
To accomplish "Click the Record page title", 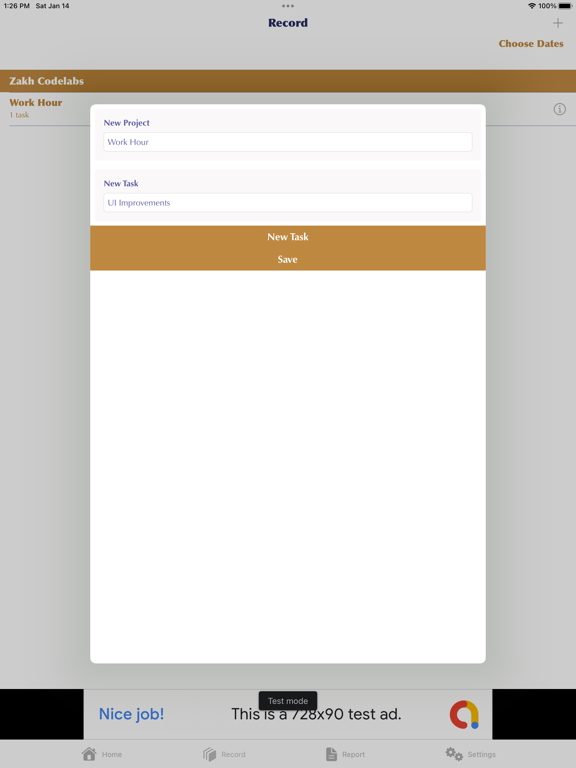I will [x=288, y=23].
